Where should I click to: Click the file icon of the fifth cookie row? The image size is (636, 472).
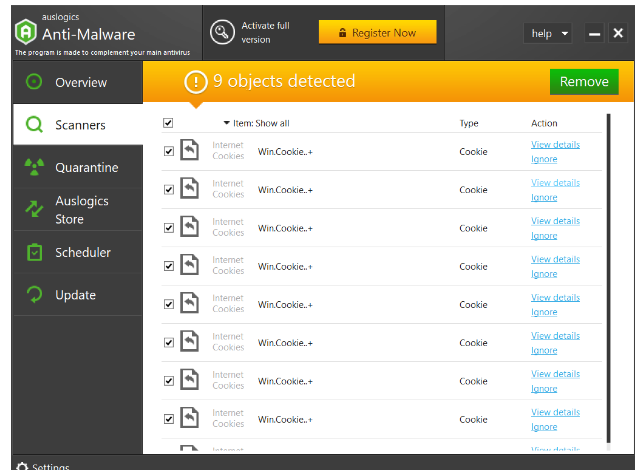coord(189,303)
